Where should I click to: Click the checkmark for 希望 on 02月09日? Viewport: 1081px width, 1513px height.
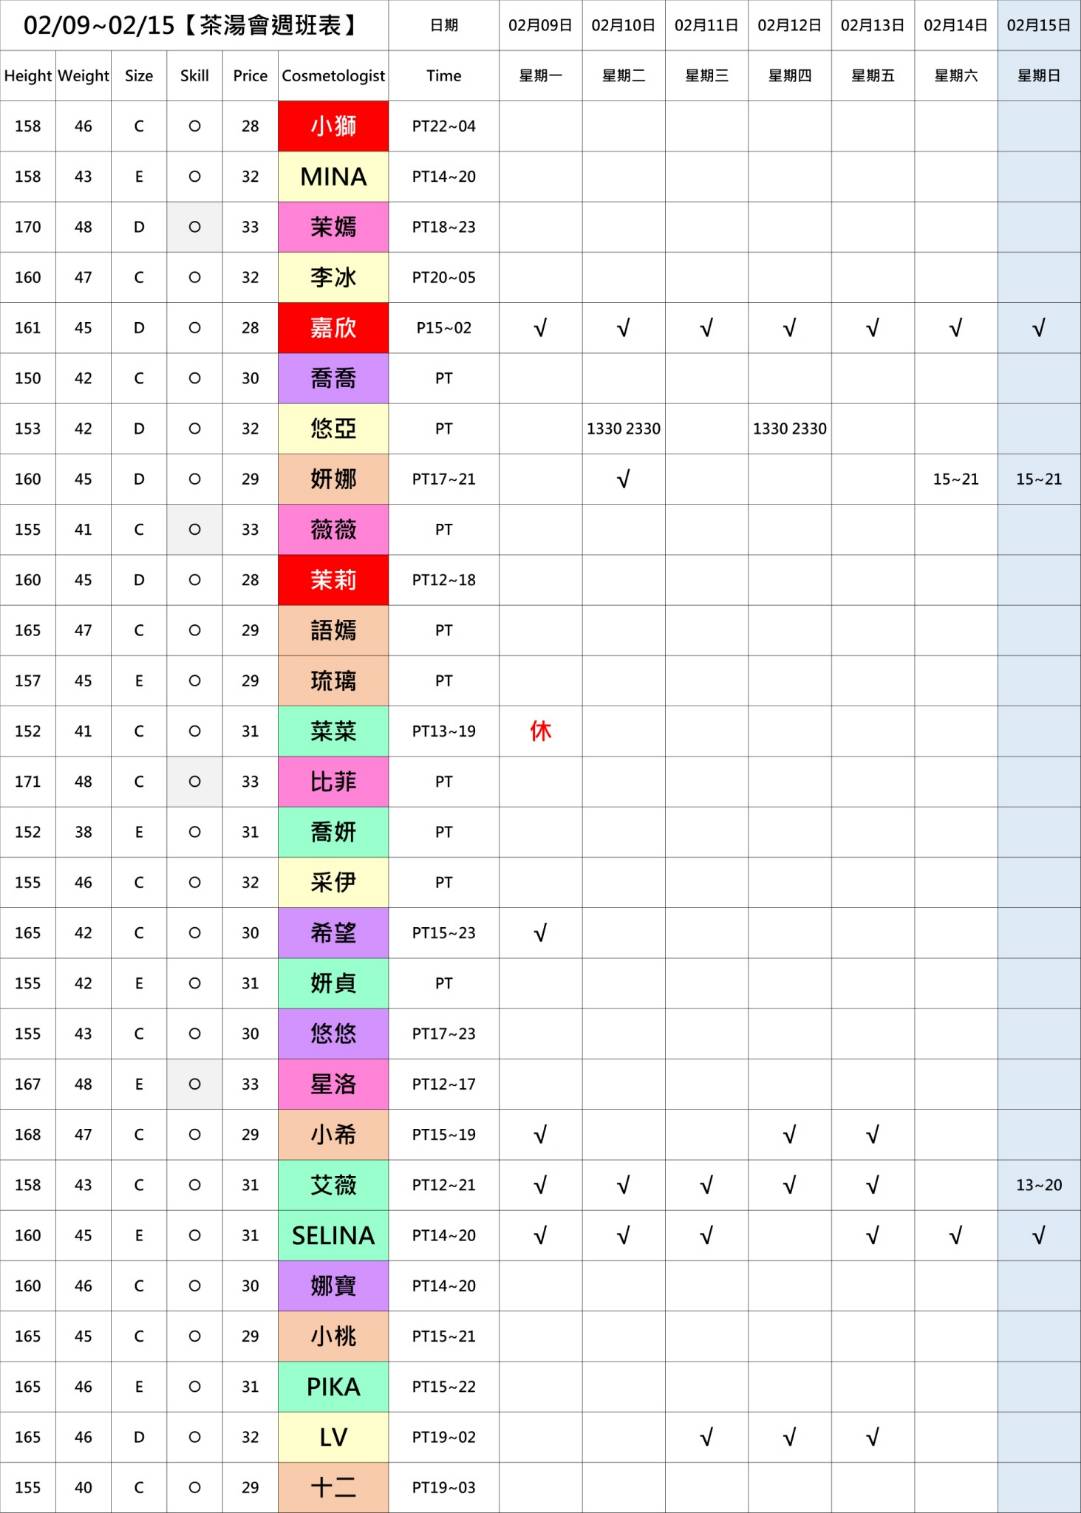[540, 933]
